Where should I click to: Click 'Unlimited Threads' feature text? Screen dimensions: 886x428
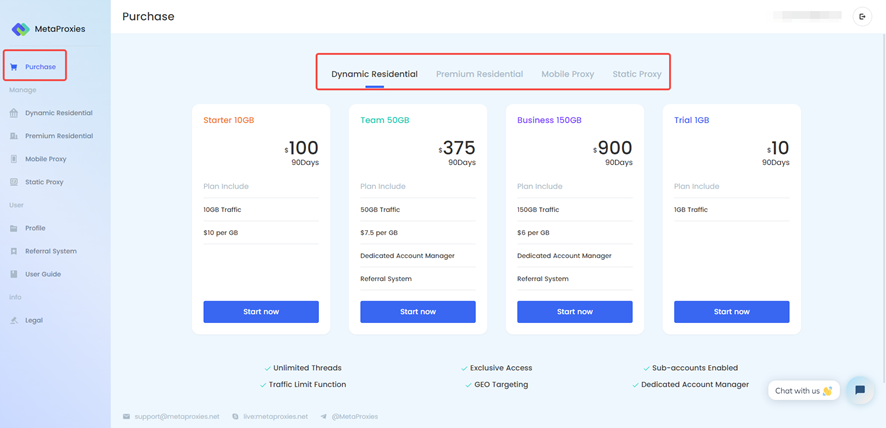307,368
